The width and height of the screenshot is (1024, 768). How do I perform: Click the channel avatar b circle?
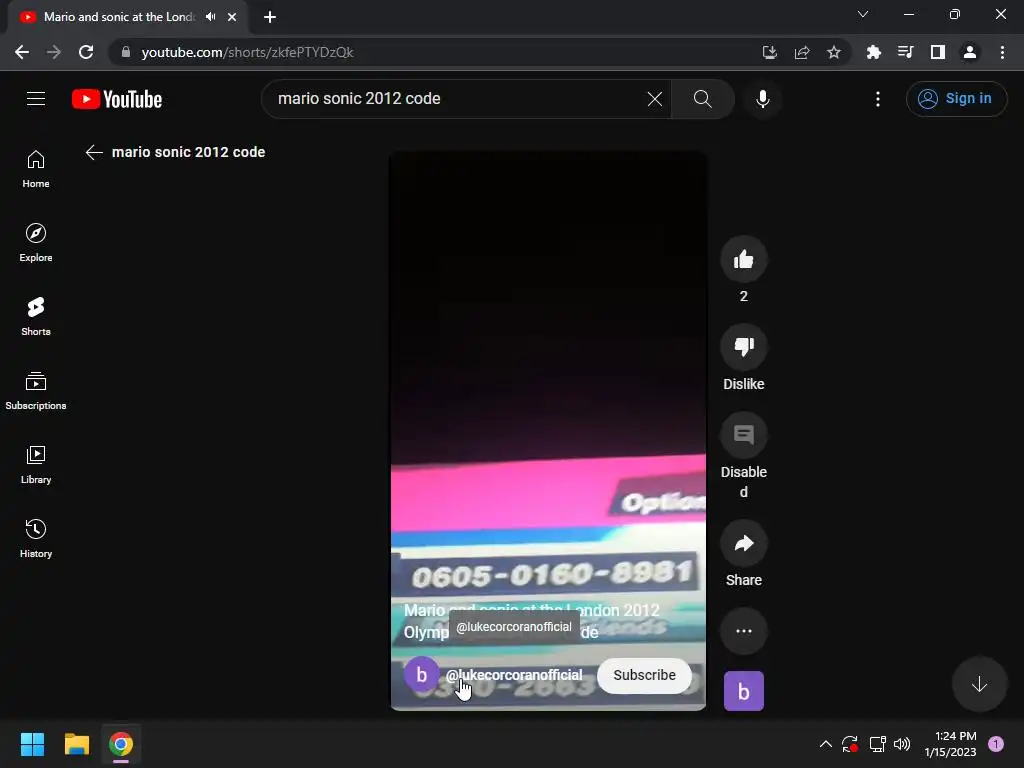[x=421, y=675]
